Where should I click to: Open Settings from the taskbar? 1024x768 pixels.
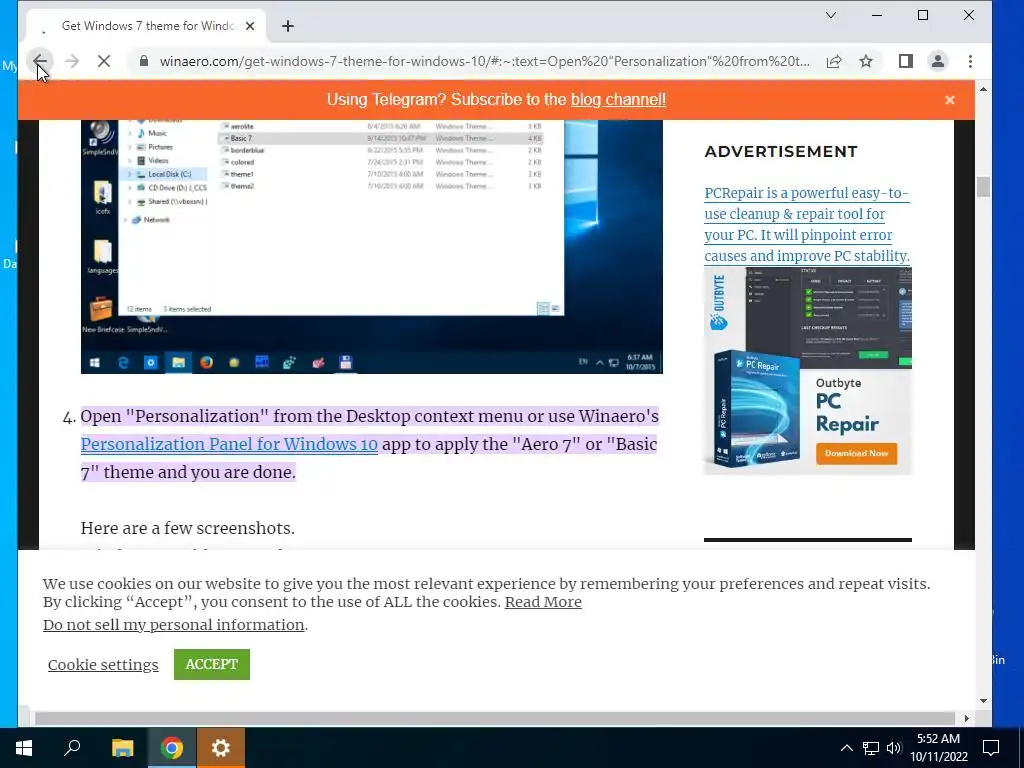click(221, 748)
